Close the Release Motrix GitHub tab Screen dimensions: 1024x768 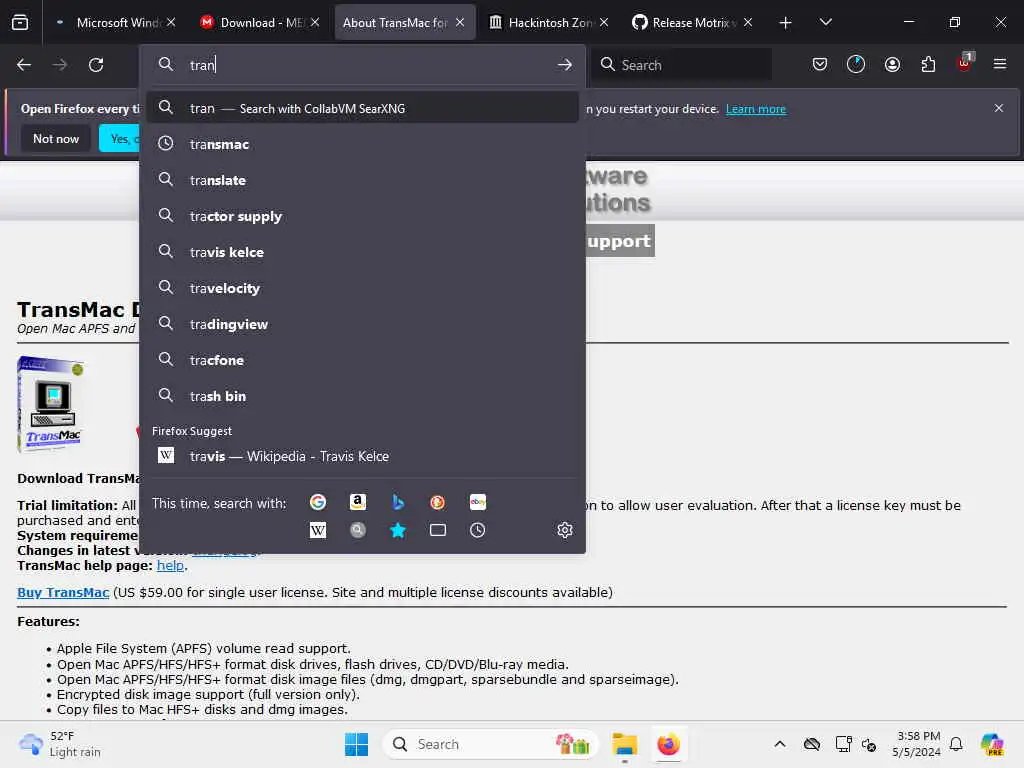(748, 23)
